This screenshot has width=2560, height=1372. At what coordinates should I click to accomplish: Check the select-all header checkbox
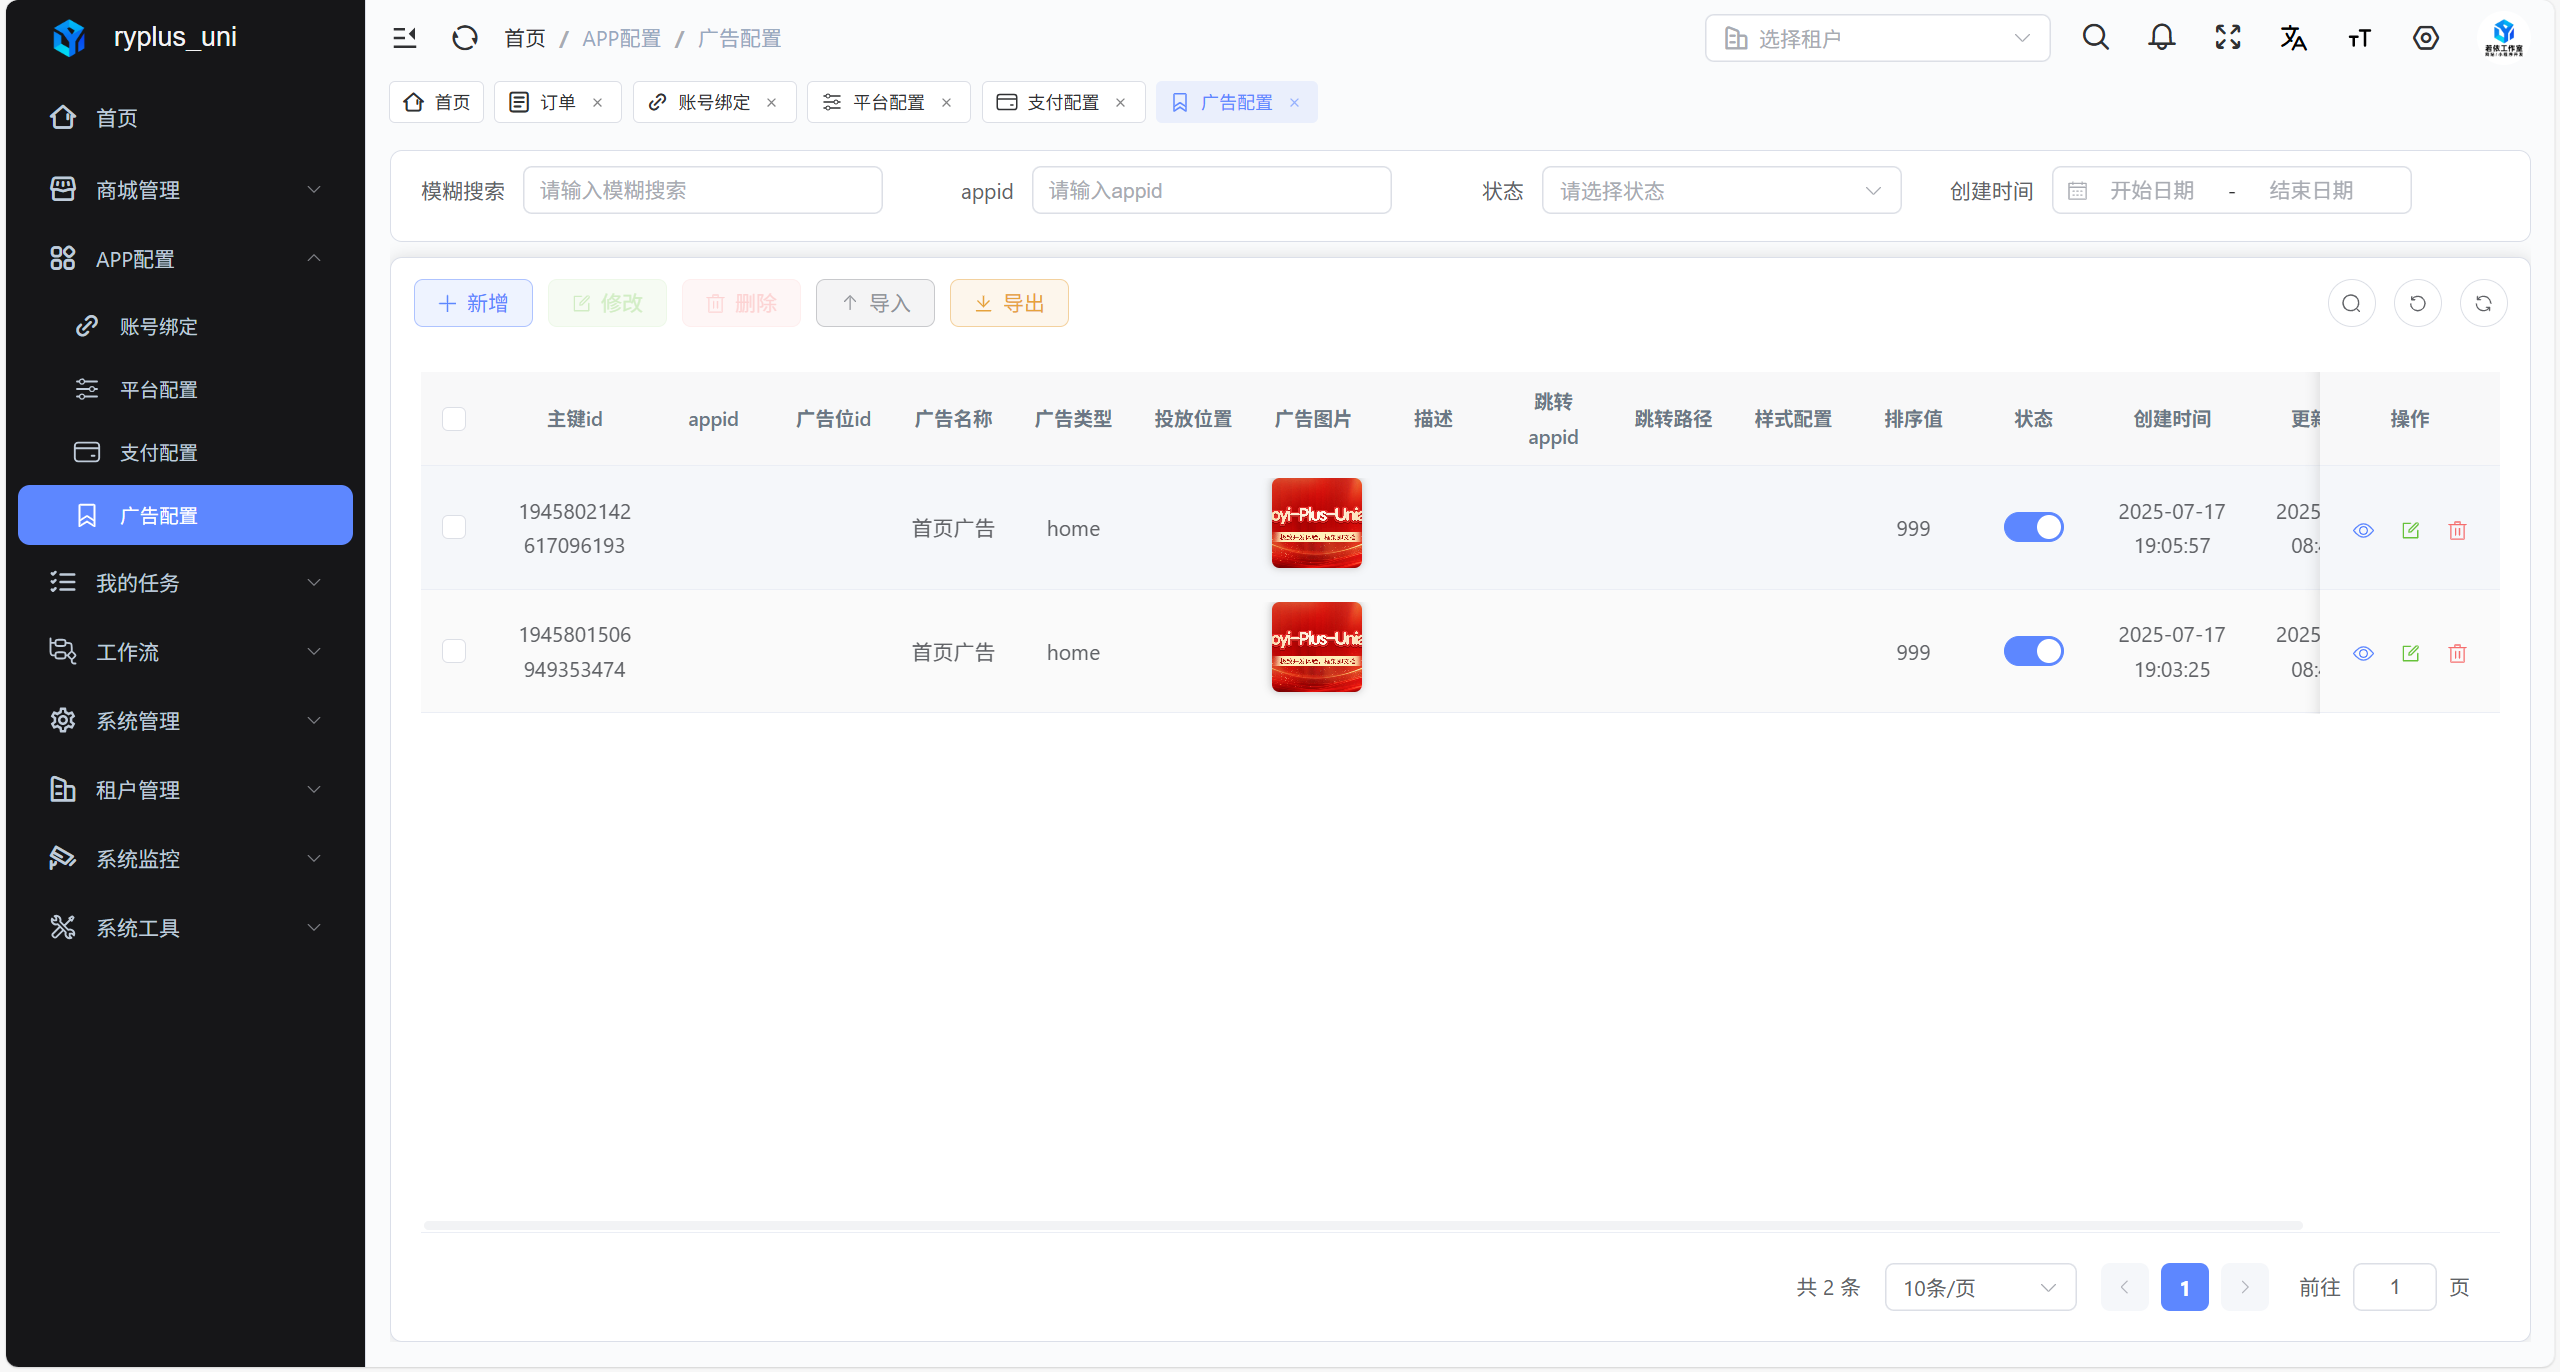point(454,418)
